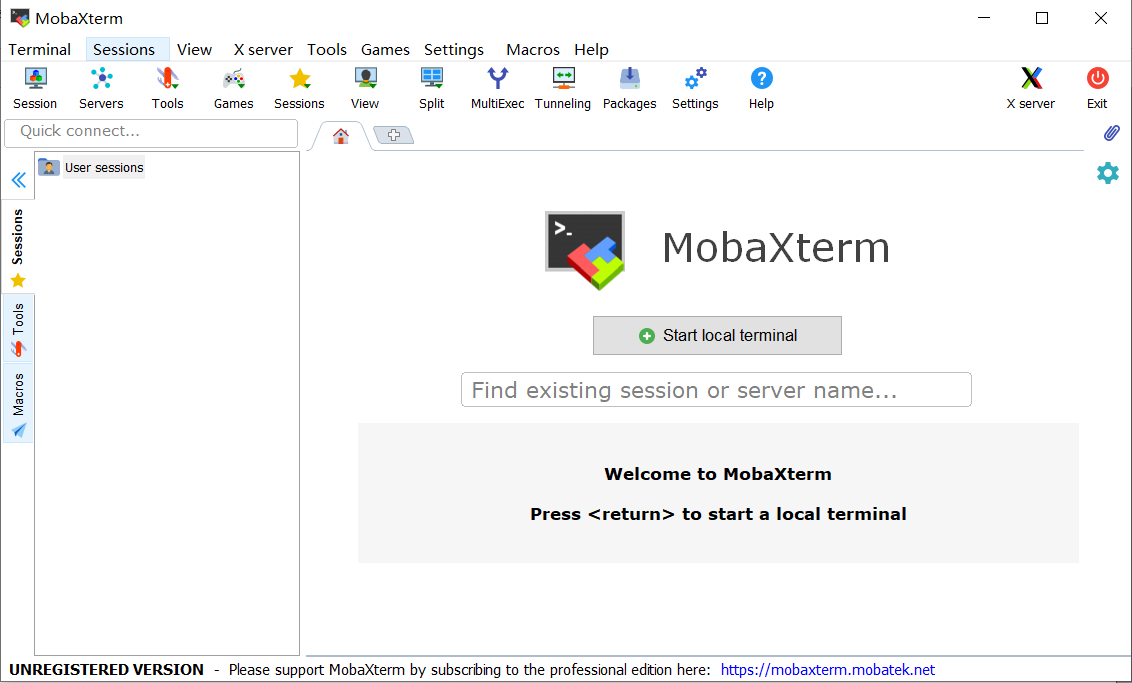Screen dimensions: 1132x683
Task: Open the Terminal menu
Action: (x=39, y=49)
